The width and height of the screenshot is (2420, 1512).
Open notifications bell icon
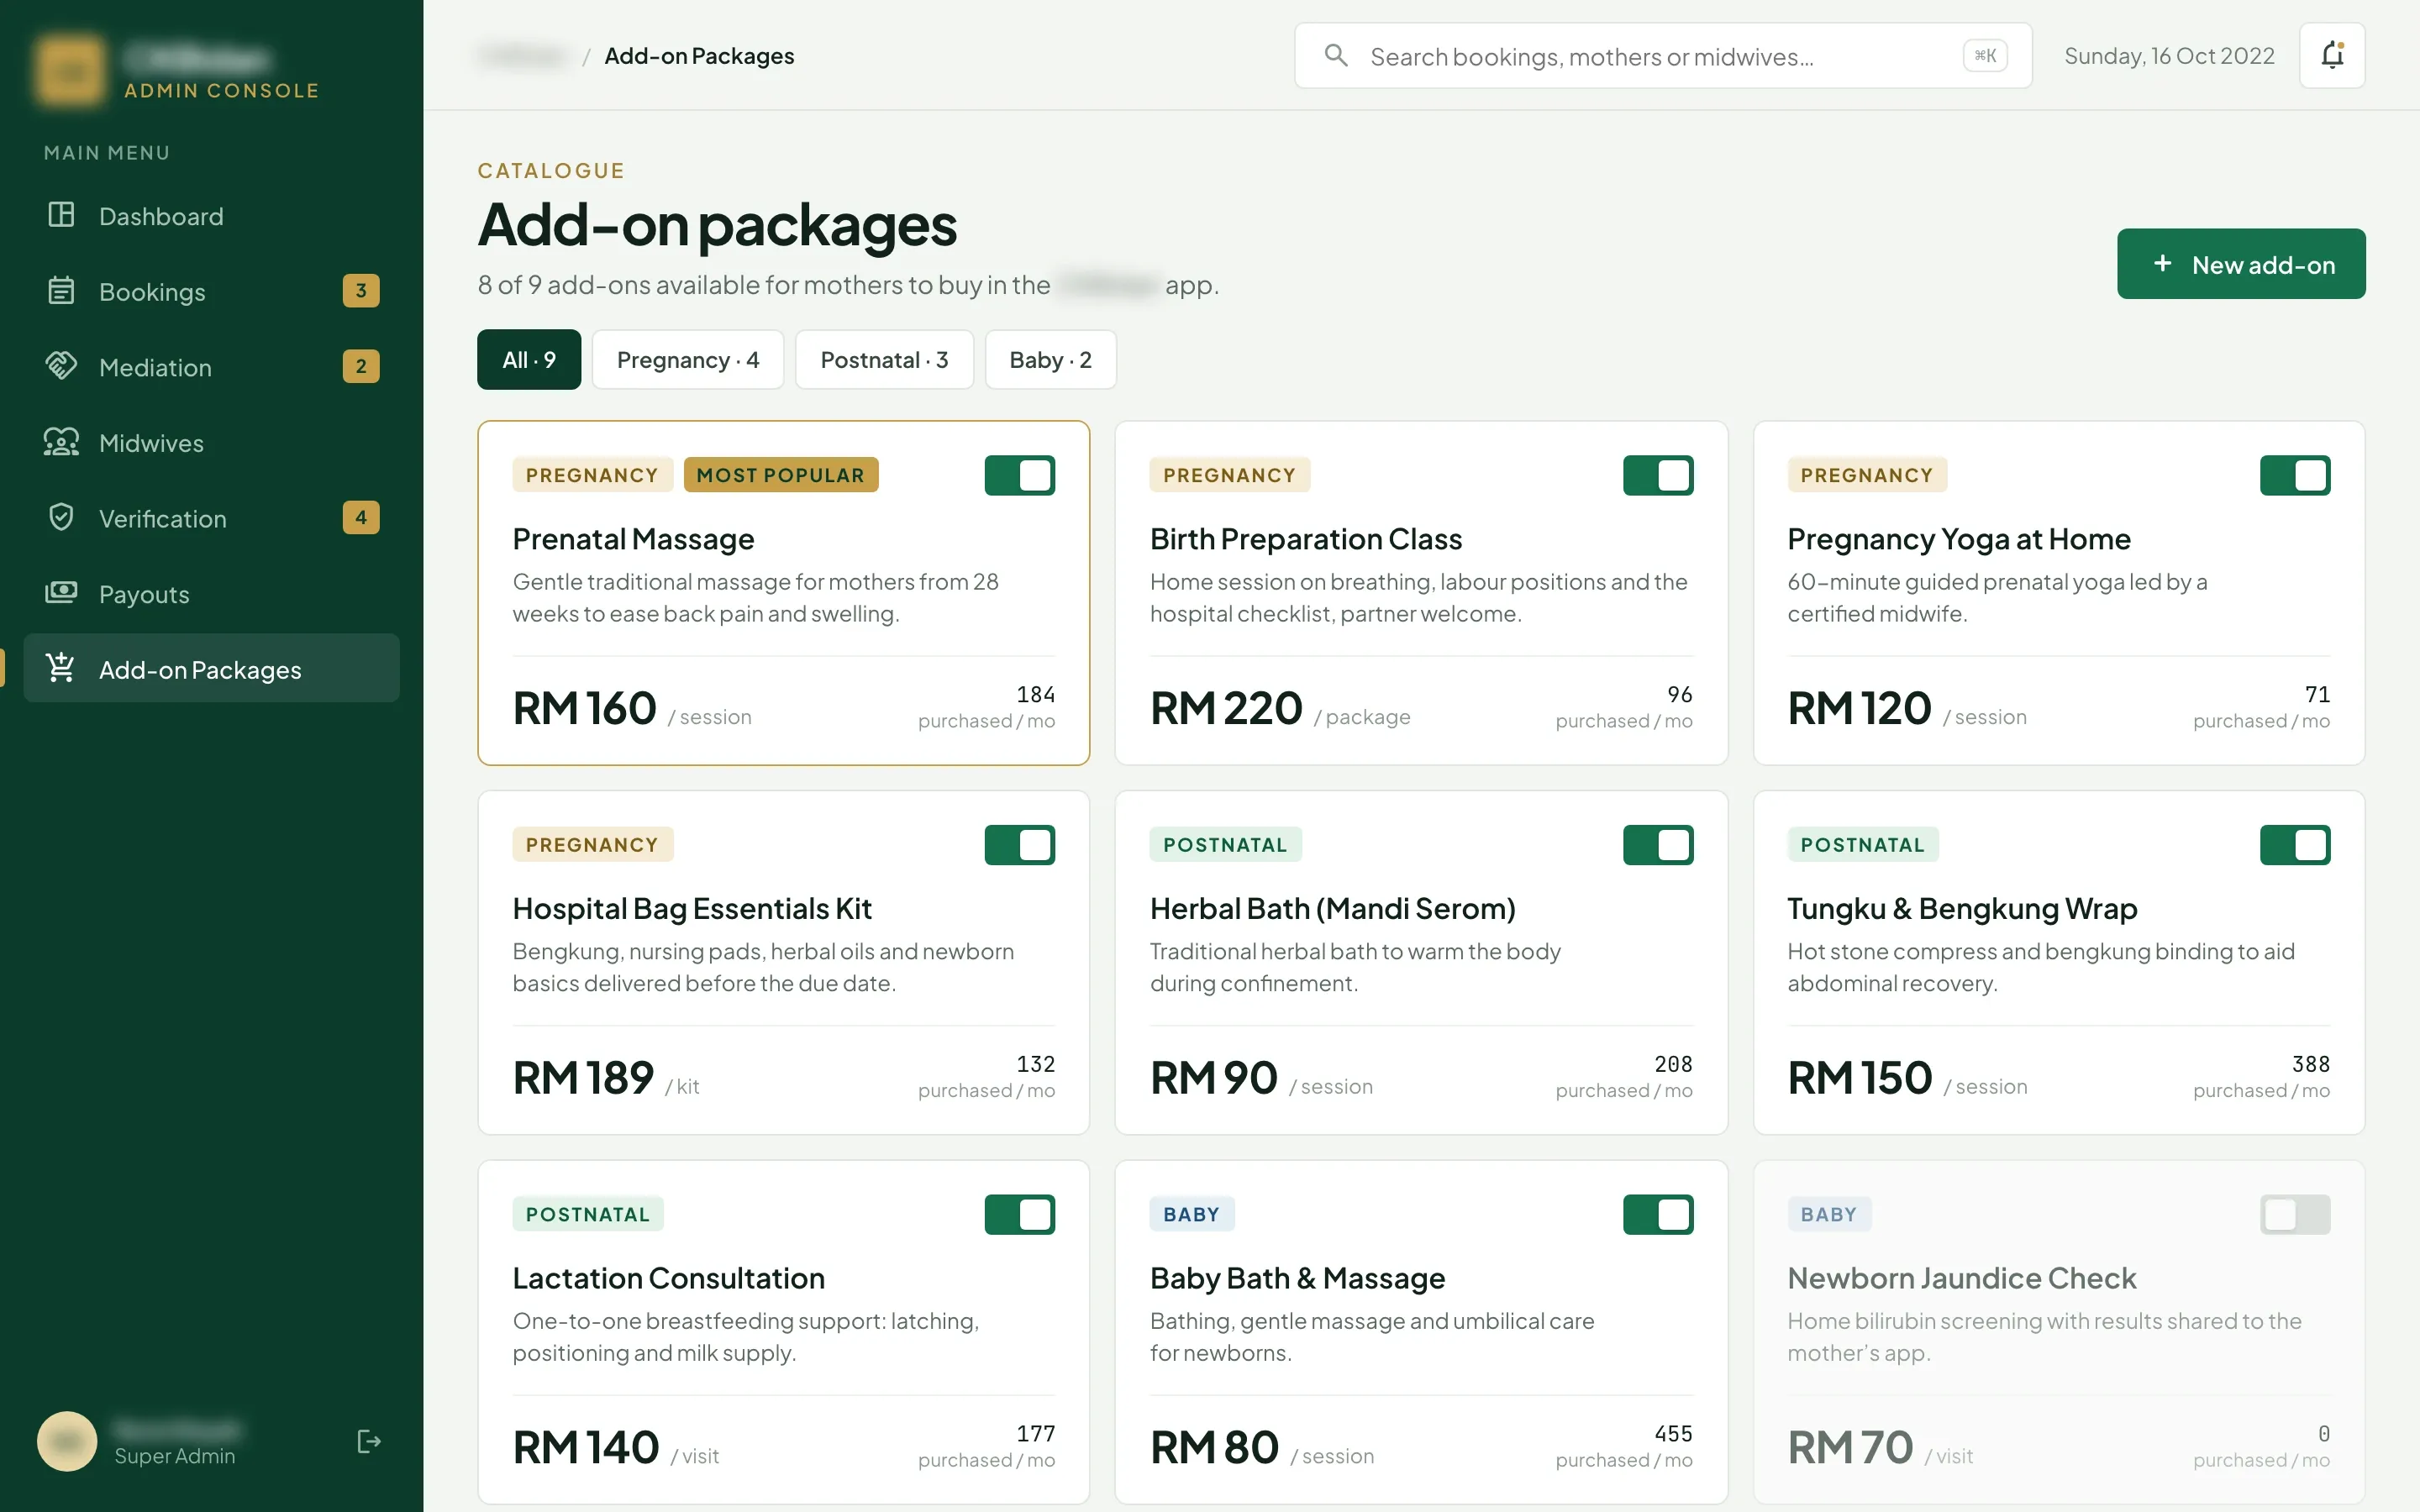(x=2332, y=55)
